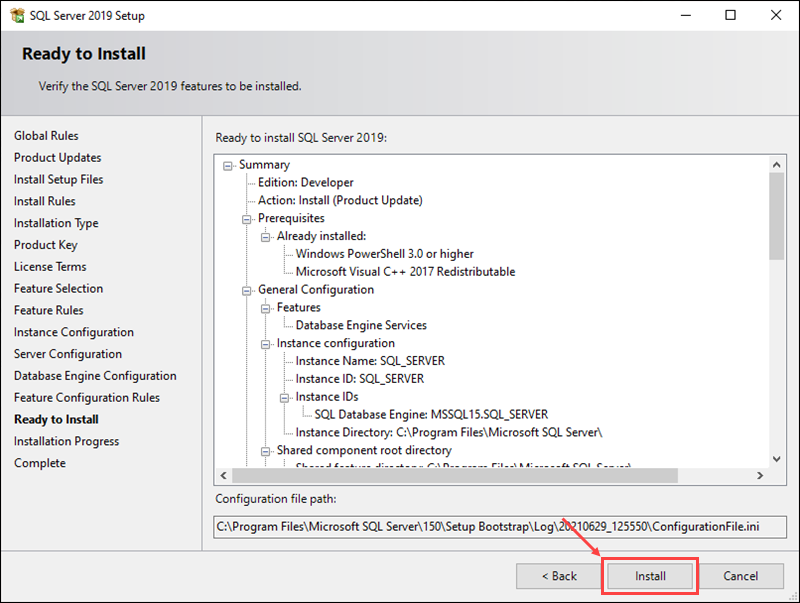800x603 pixels.
Task: Click the horizontal scrollbar right arrow
Action: coord(760,475)
